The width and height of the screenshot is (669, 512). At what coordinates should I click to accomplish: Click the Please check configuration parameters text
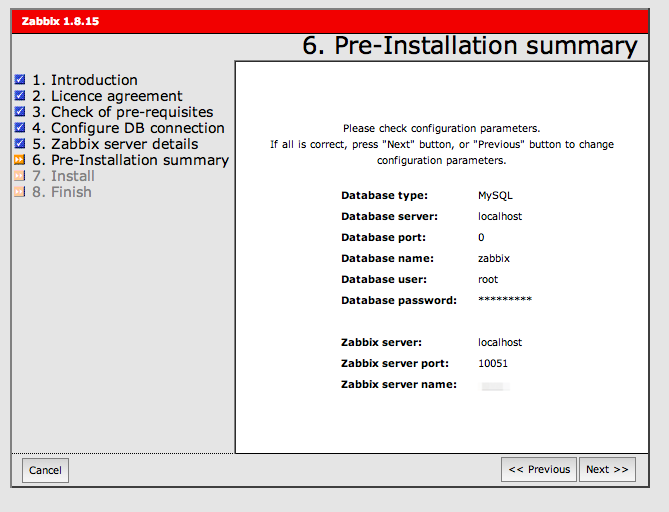(x=442, y=128)
